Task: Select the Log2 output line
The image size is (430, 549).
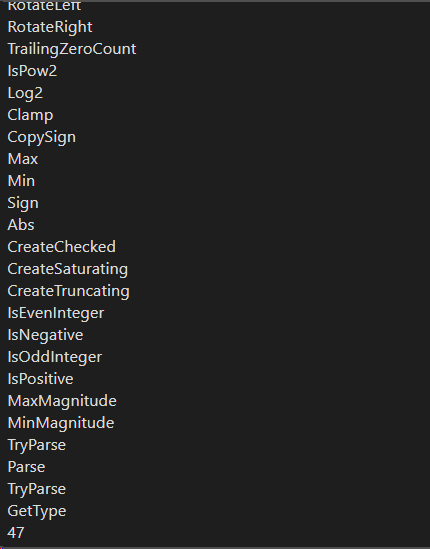Action: (x=25, y=93)
